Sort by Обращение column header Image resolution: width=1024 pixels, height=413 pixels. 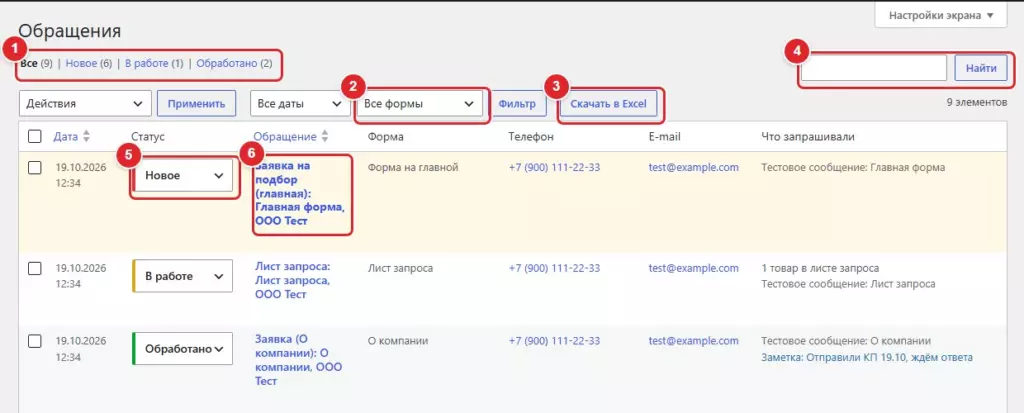click(x=285, y=137)
